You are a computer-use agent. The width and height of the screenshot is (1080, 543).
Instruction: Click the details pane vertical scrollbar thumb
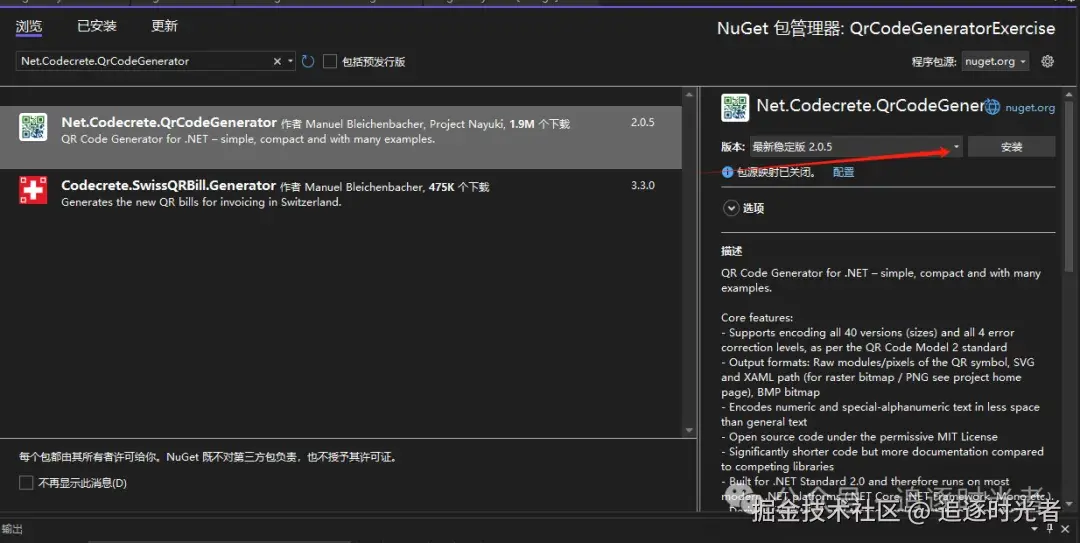1069,186
